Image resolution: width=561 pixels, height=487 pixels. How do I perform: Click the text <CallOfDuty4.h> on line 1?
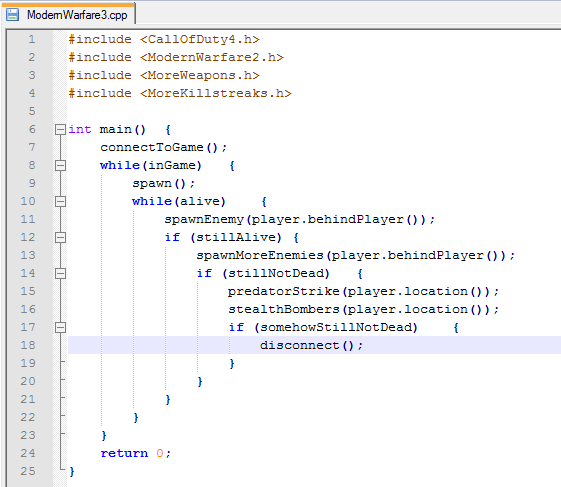[200, 39]
